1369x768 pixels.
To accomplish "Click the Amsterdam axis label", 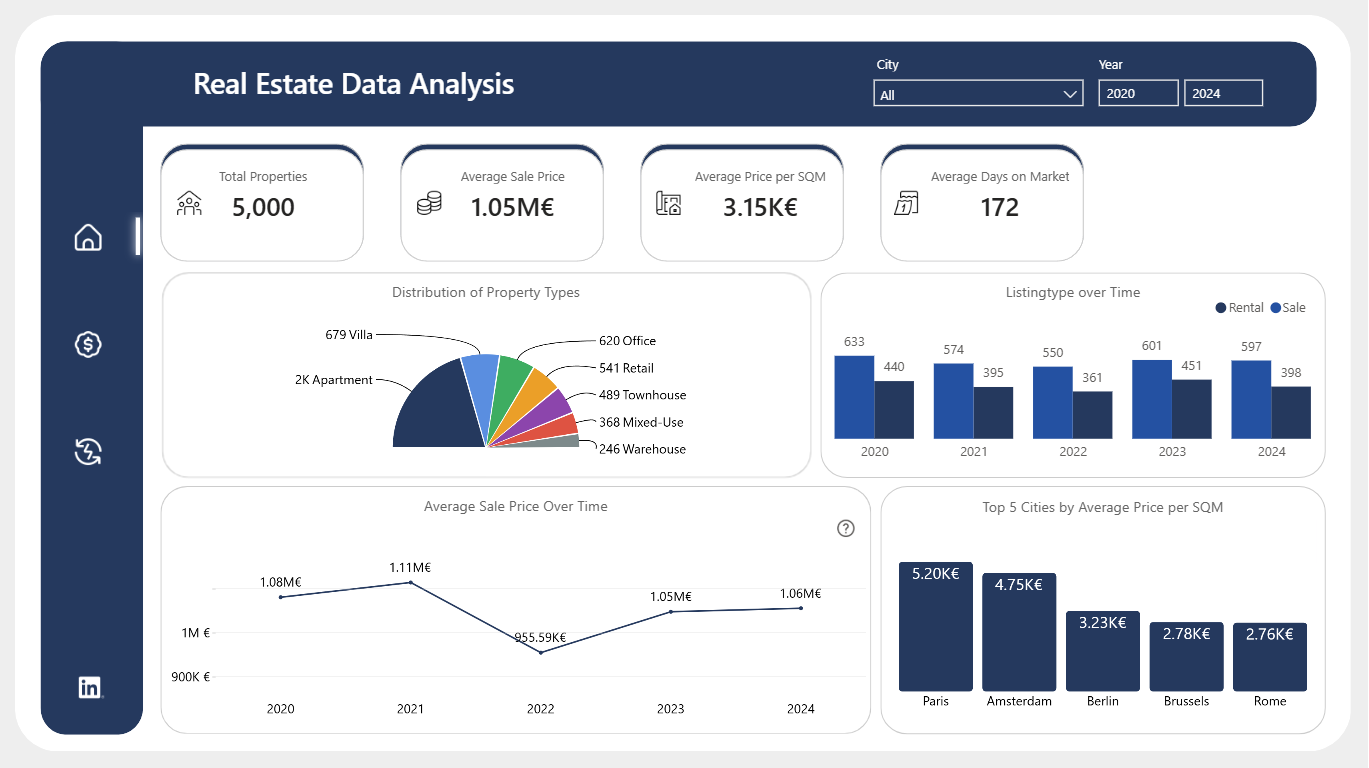I will click(1019, 702).
